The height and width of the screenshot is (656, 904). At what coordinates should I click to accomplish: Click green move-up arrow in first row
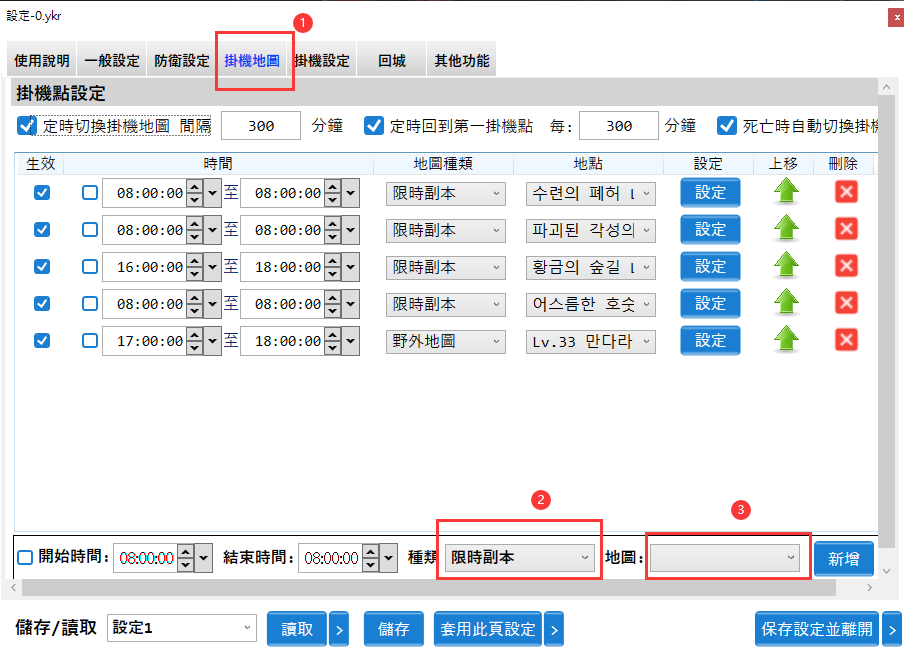(787, 192)
